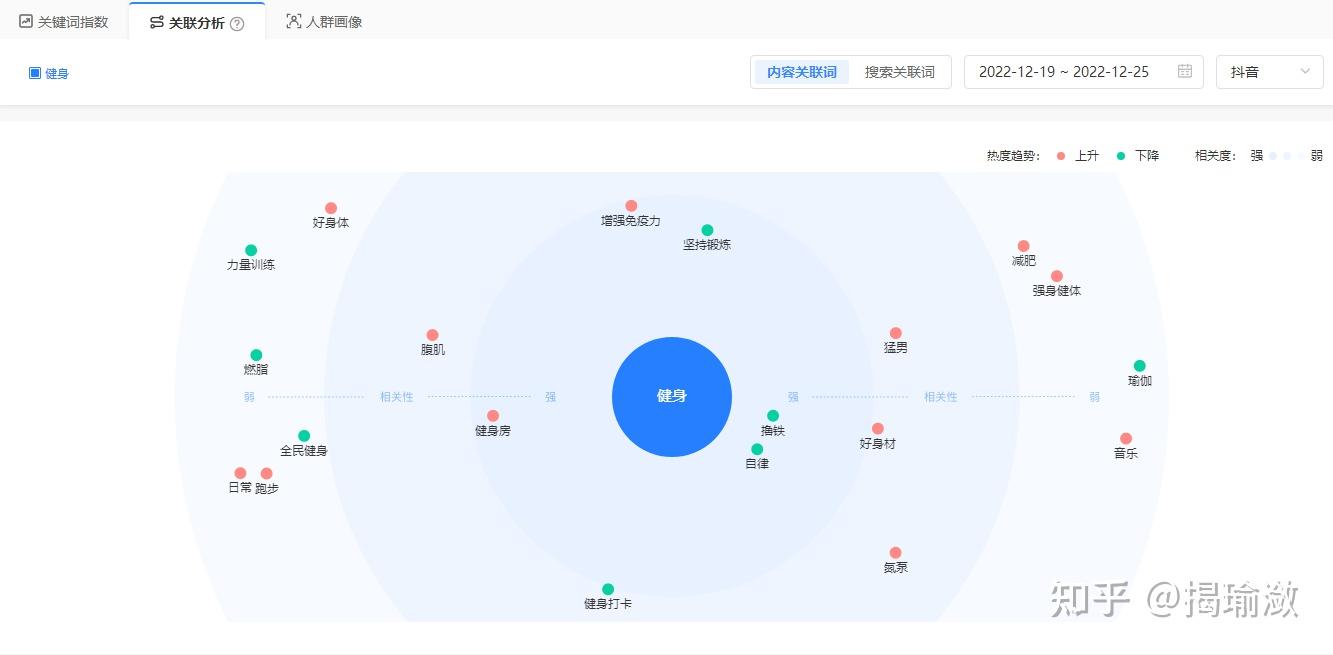Click the help question mark beside 关联分析
This screenshot has width=1333, height=655.
[x=237, y=23]
